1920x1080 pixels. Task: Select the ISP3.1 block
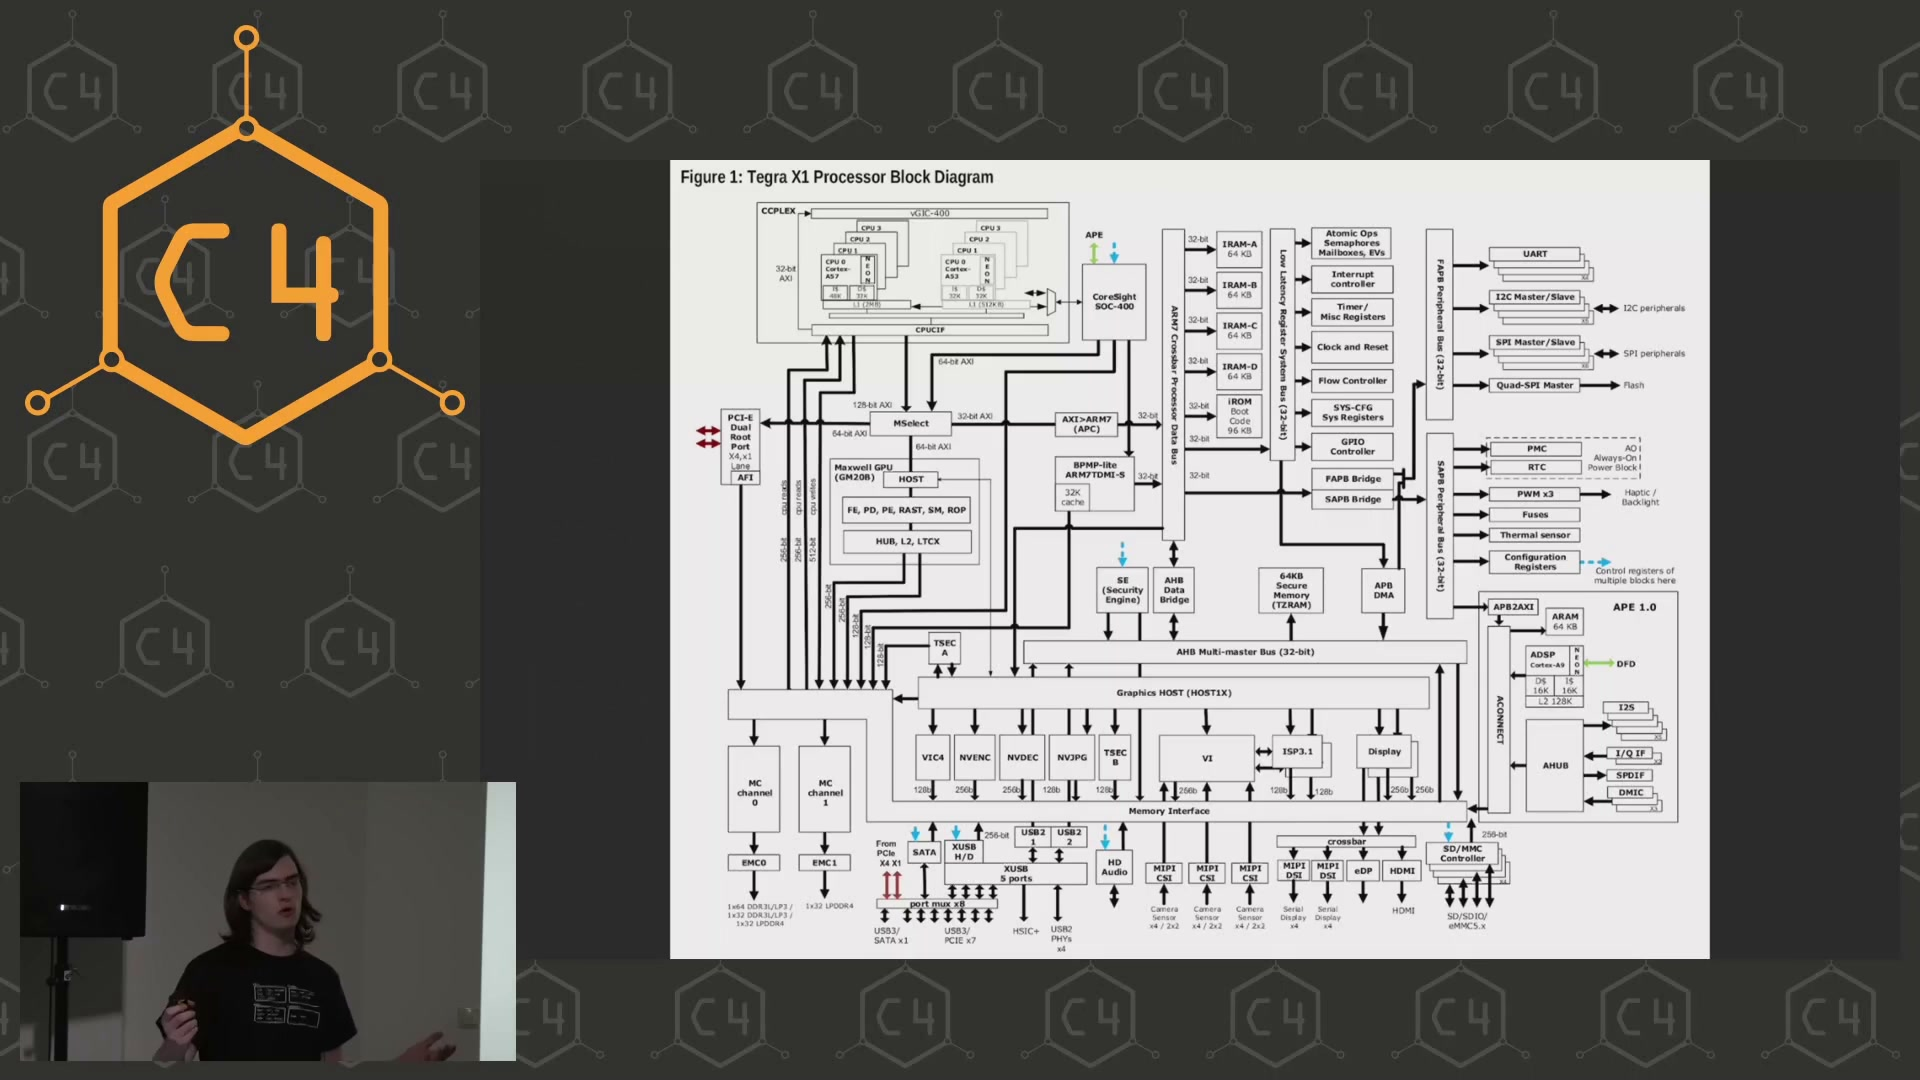pos(1297,752)
